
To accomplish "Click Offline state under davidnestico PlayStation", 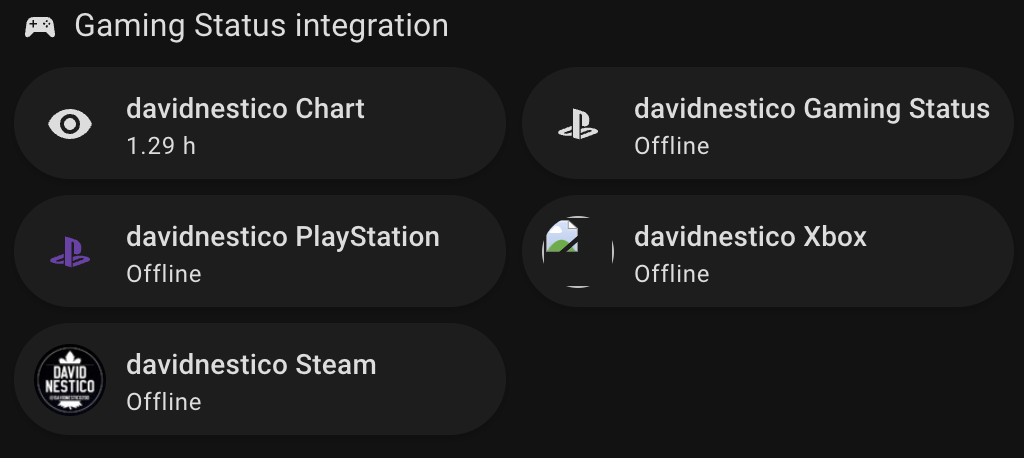I will (x=163, y=274).
